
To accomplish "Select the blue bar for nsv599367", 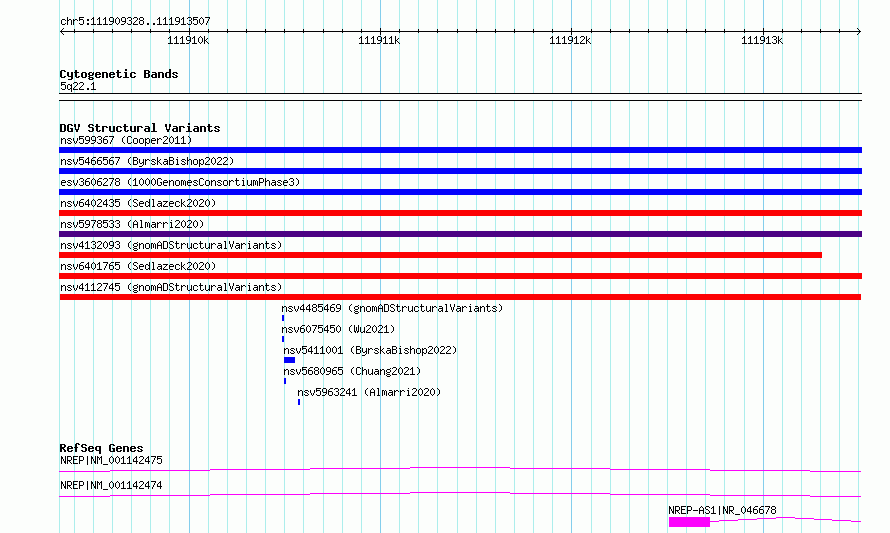I will pos(460,150).
